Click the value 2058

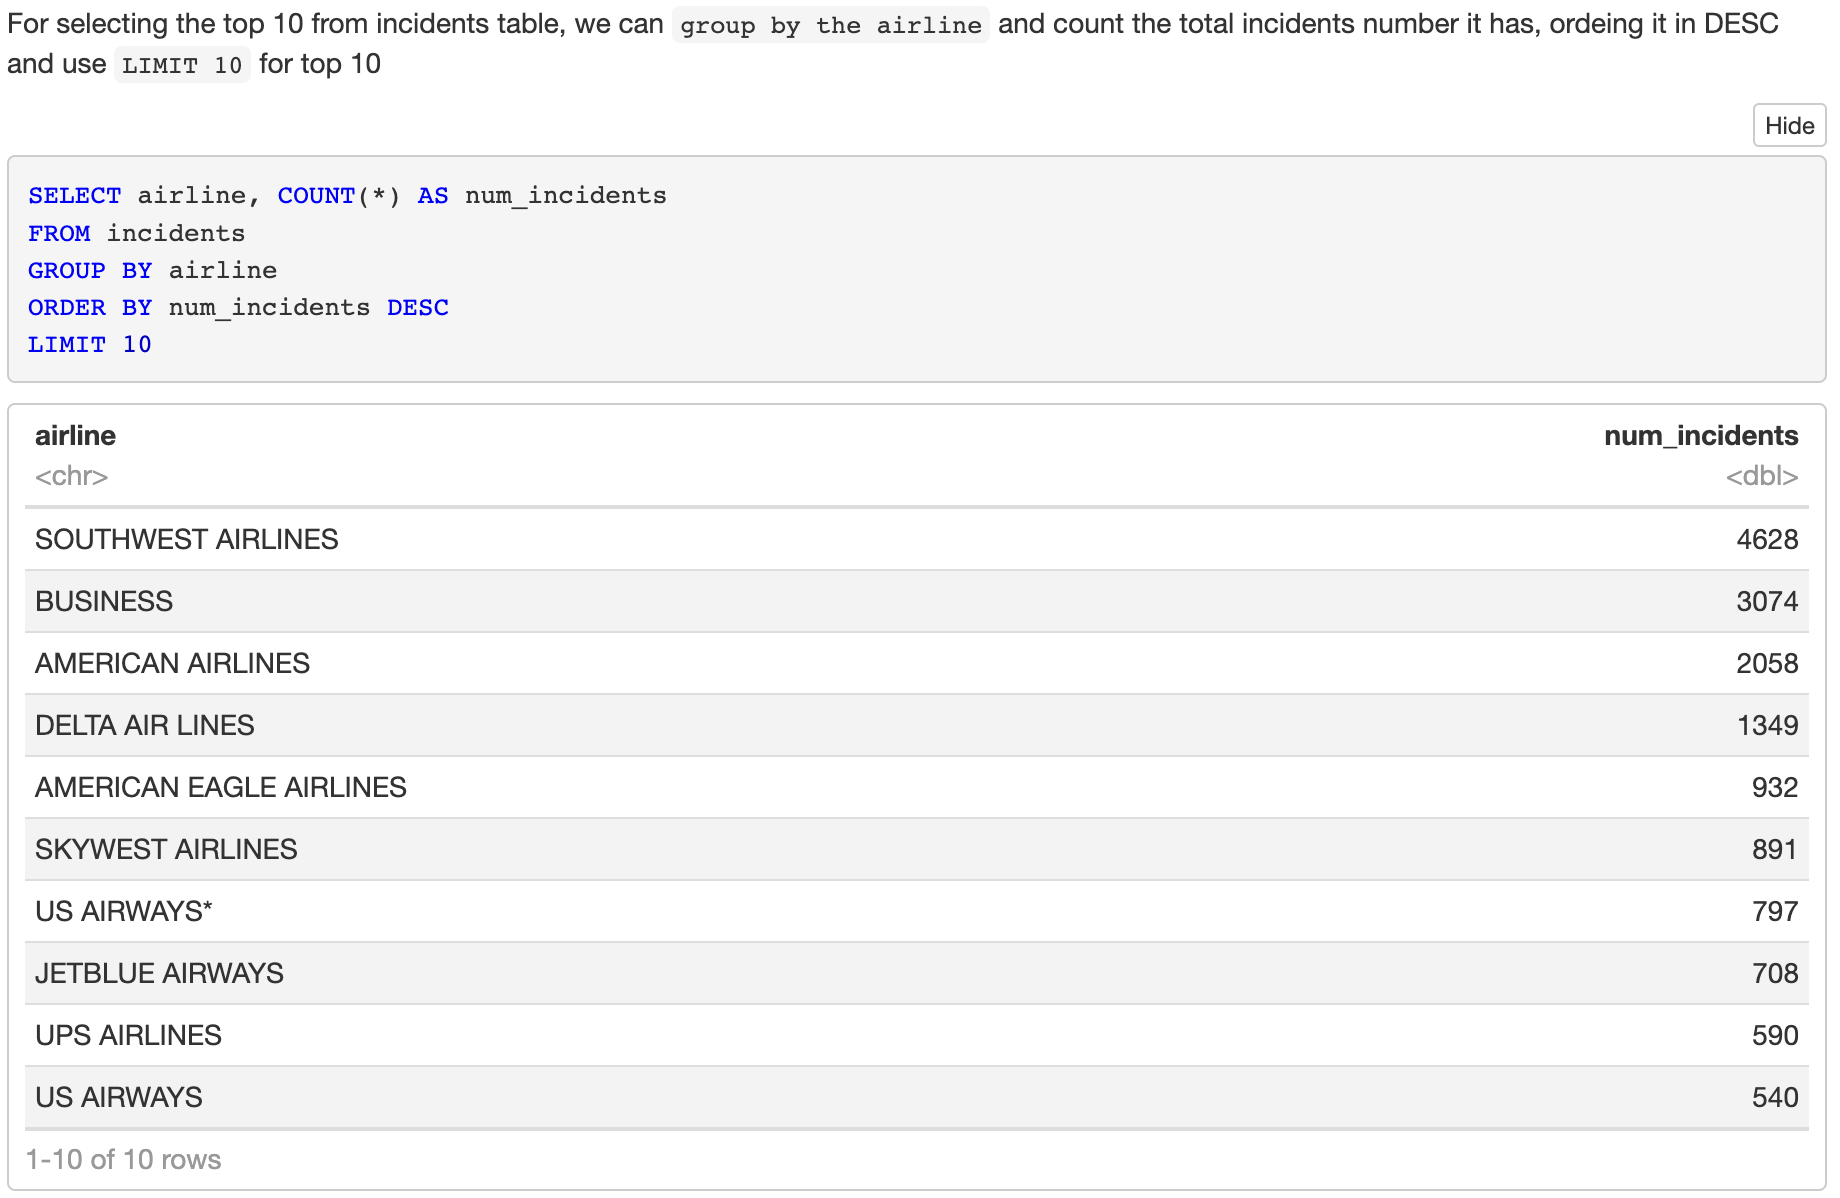(x=1767, y=663)
